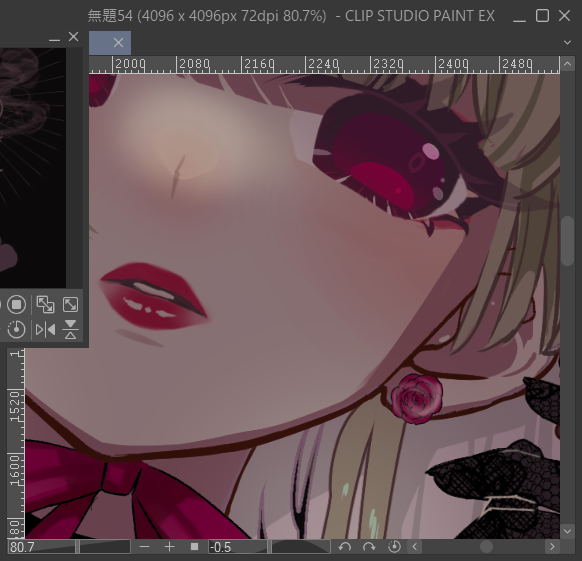Flip the Sub View image horizontally
Screen dimensions: 582x561
click(x=45, y=329)
